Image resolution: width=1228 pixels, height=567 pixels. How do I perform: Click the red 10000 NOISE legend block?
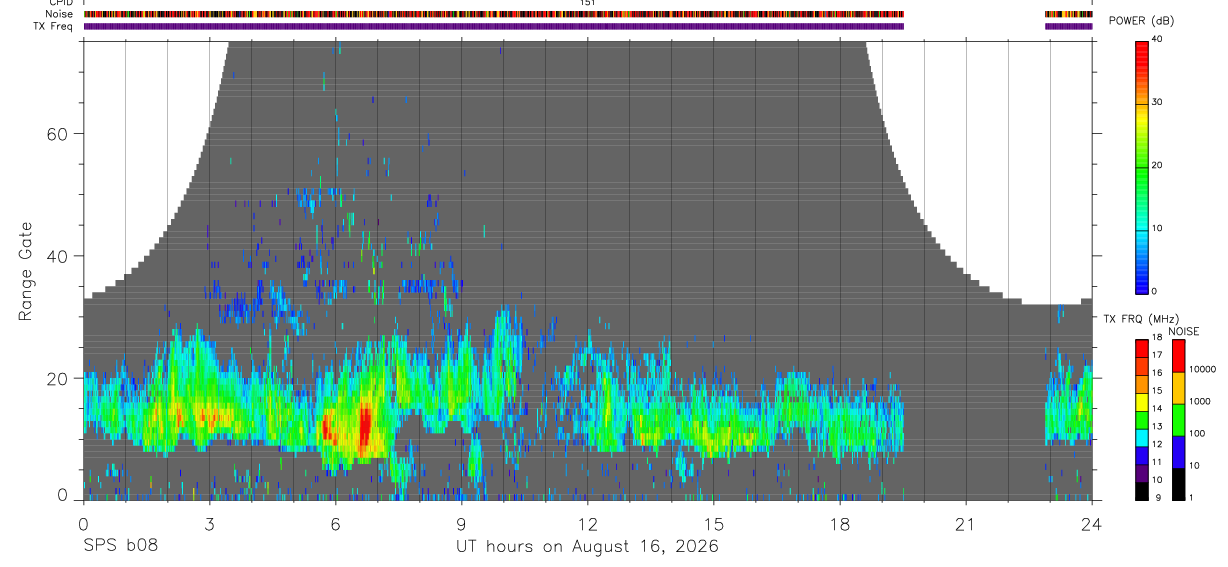coord(1178,356)
